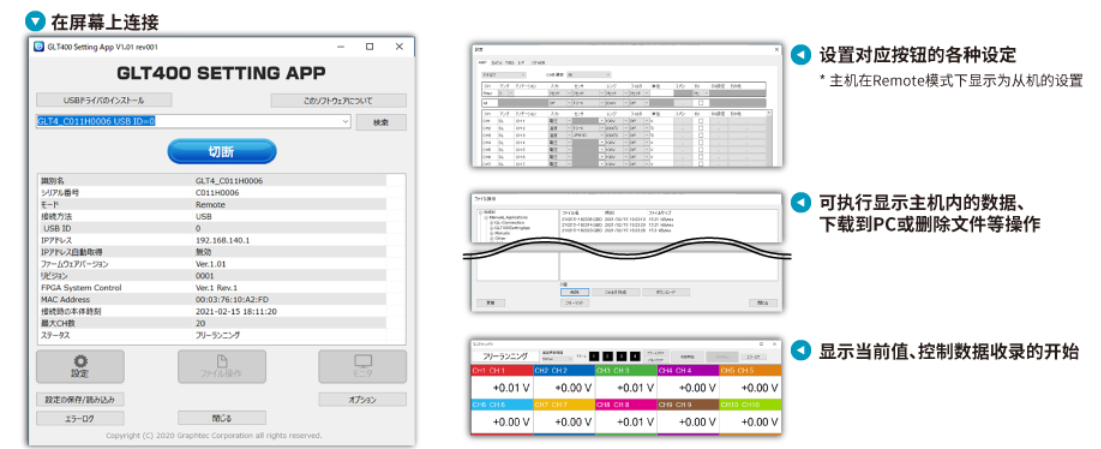
Task: Click the red CH1 channel header
Action: (501, 370)
